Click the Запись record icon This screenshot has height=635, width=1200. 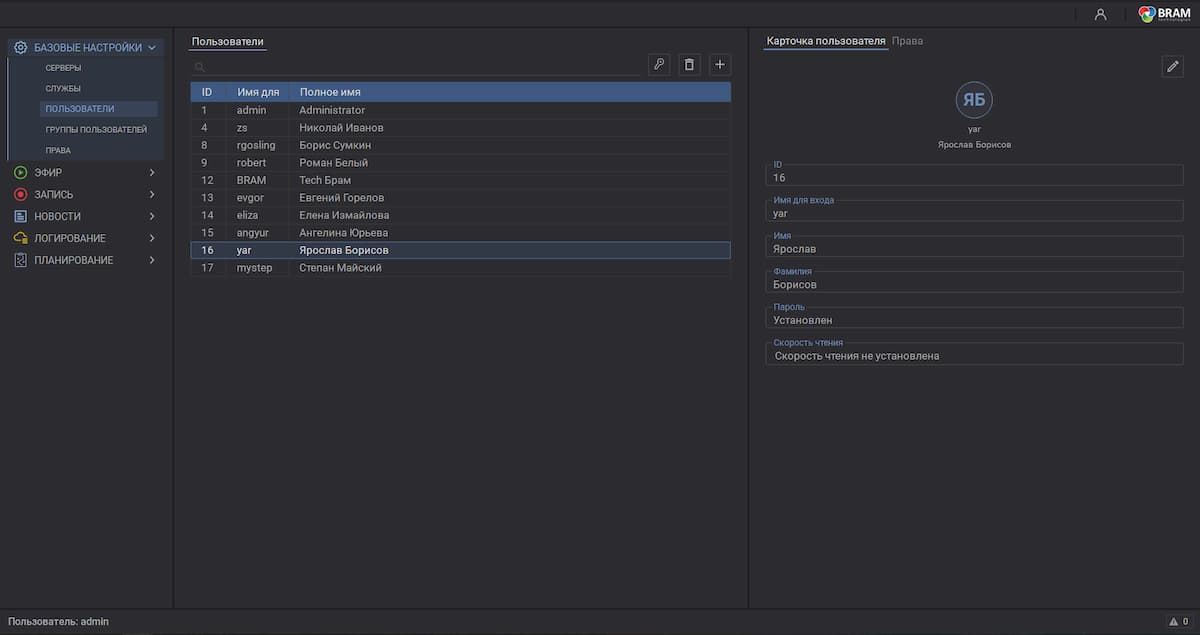[20, 194]
